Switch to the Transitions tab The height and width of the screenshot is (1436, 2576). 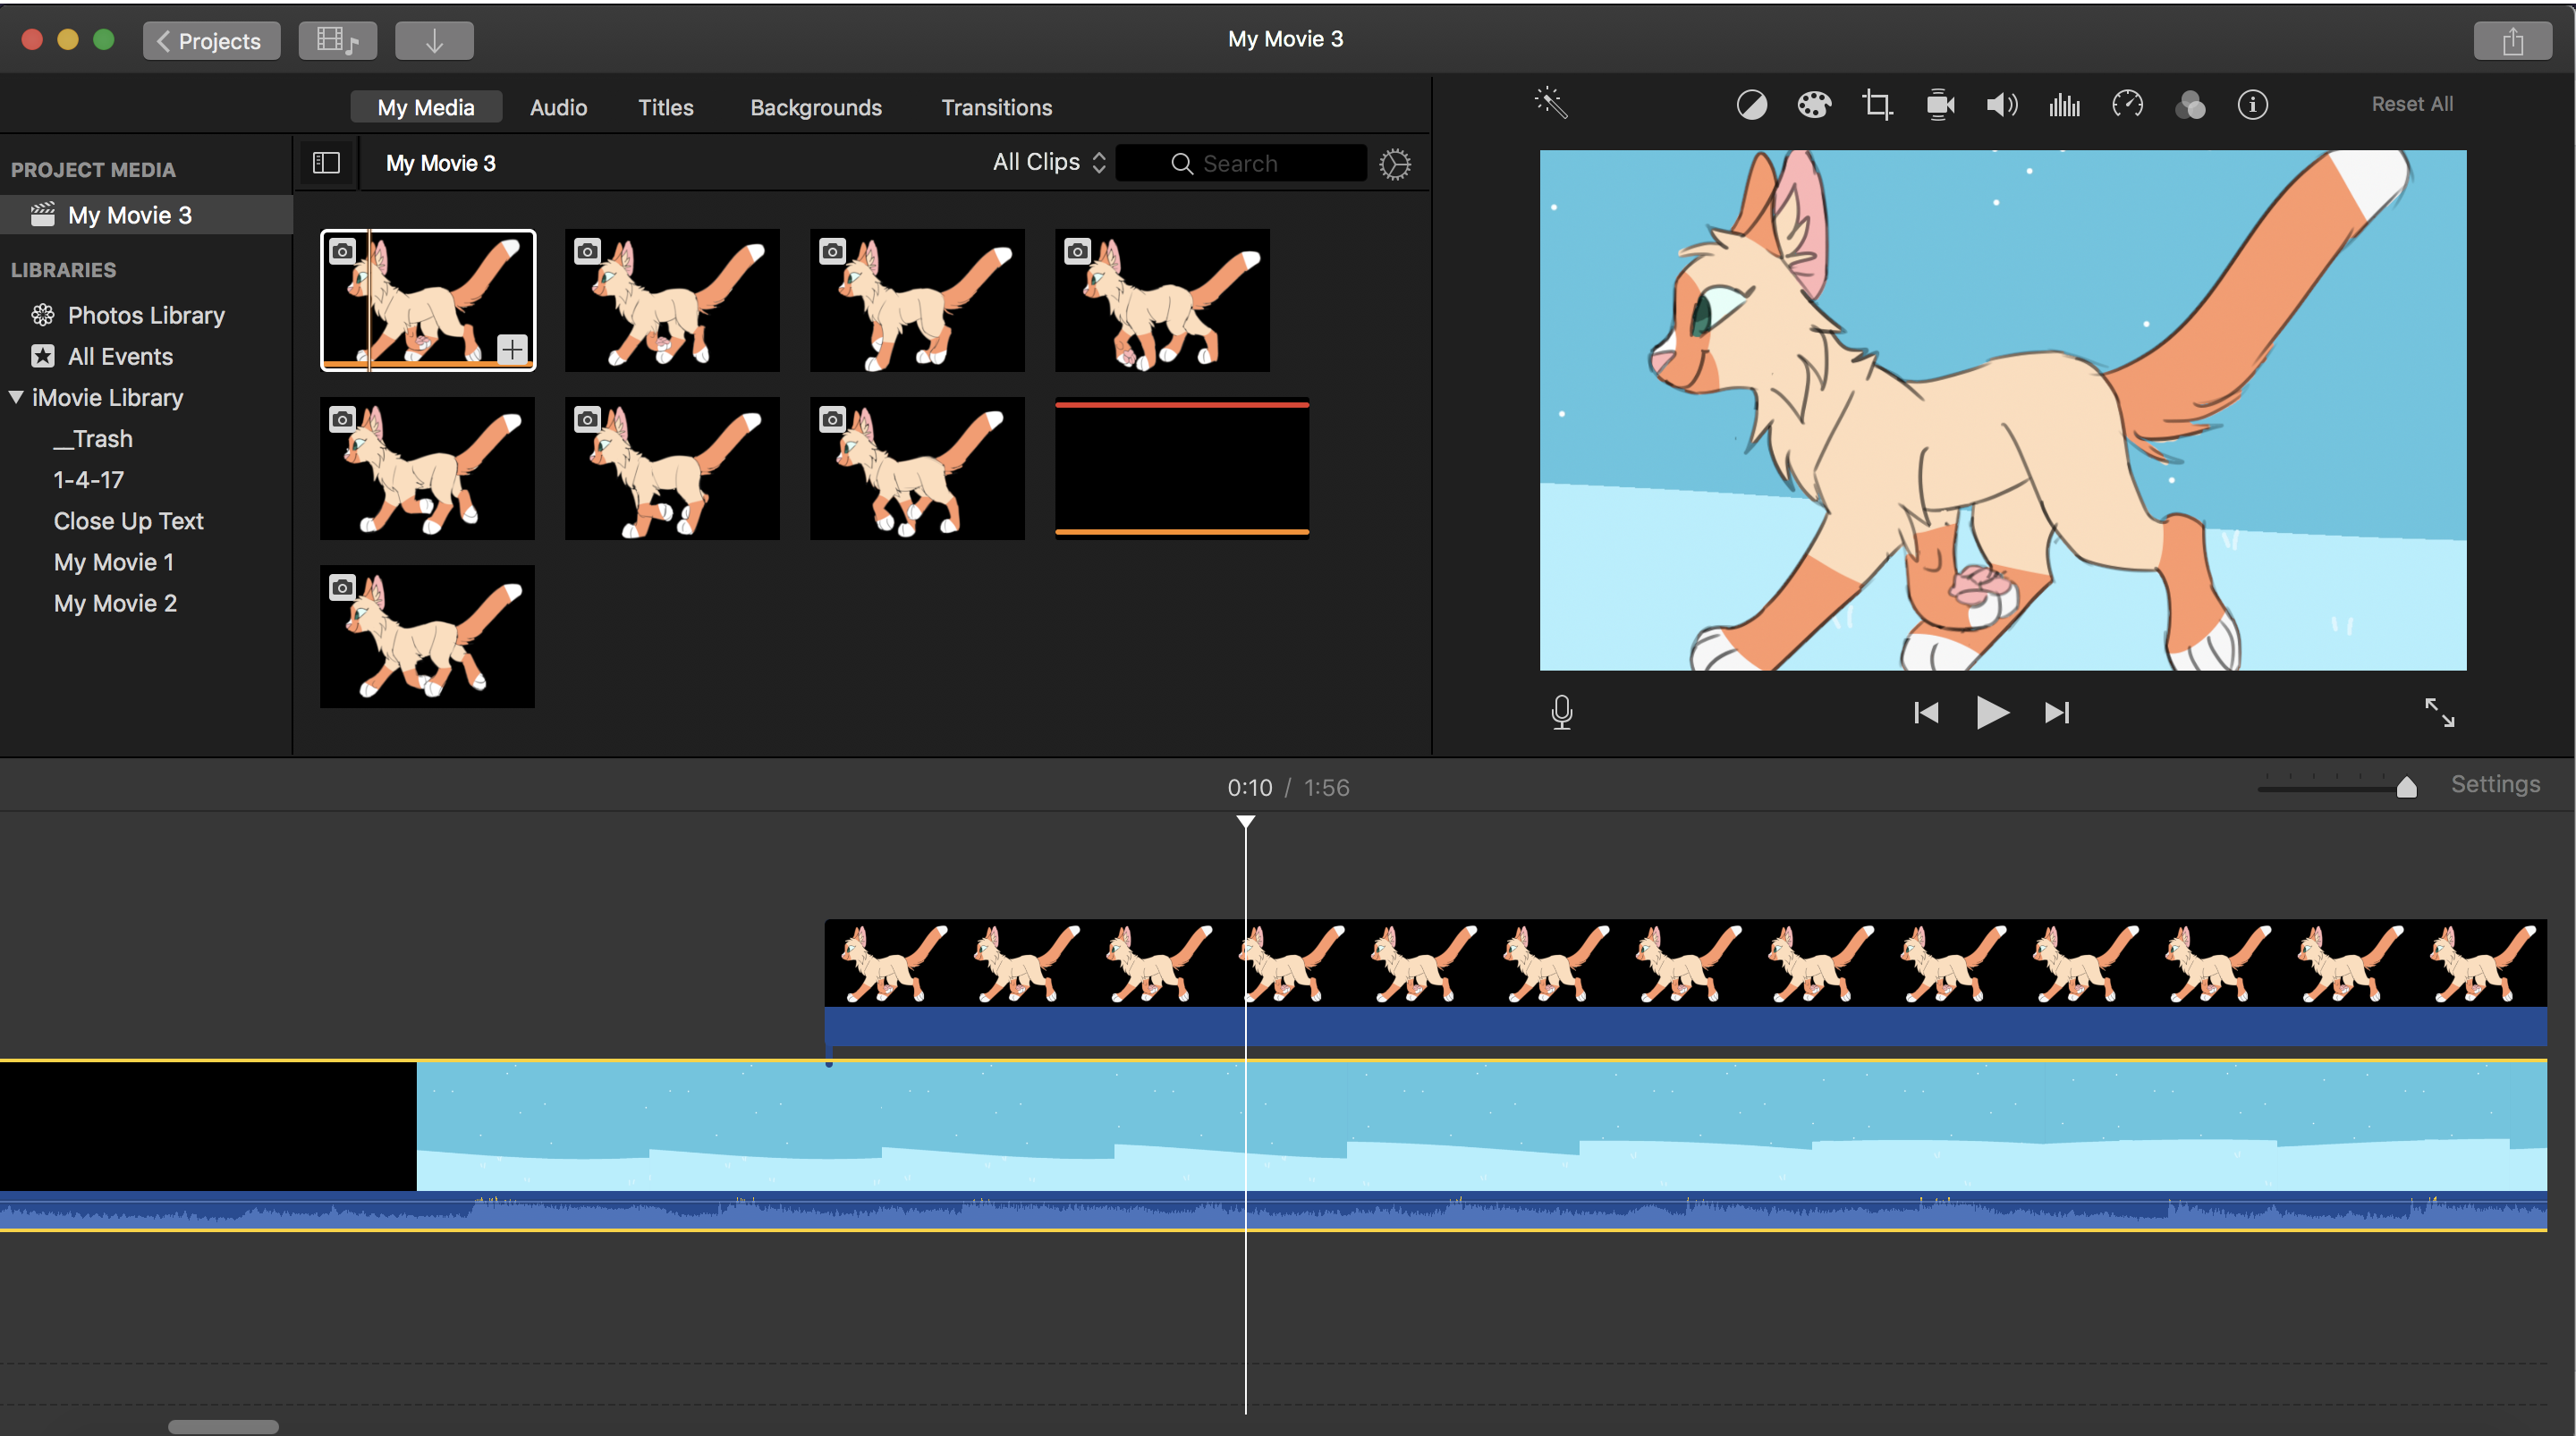(x=996, y=107)
